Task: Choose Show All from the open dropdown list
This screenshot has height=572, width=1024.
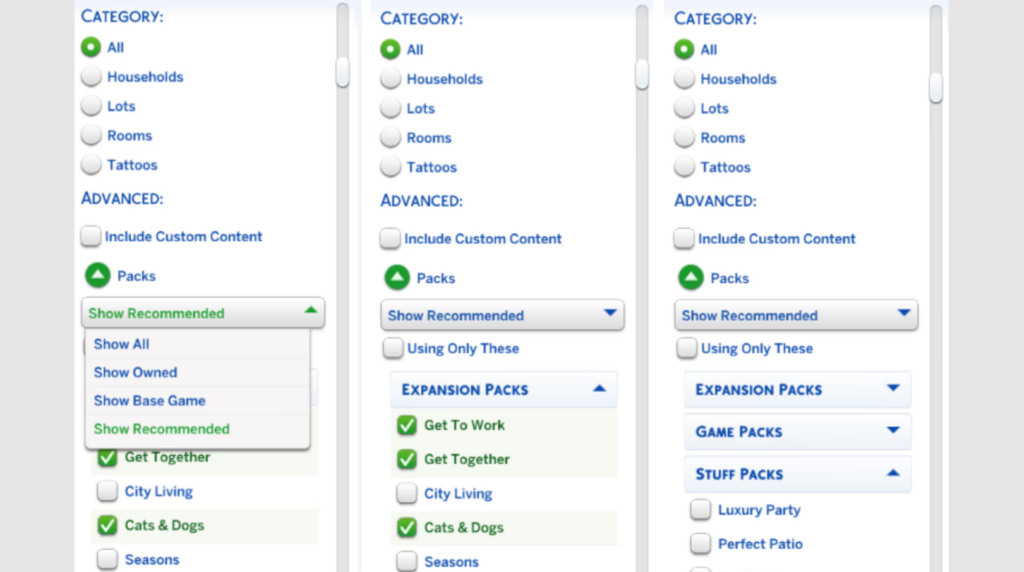Action: click(122, 344)
